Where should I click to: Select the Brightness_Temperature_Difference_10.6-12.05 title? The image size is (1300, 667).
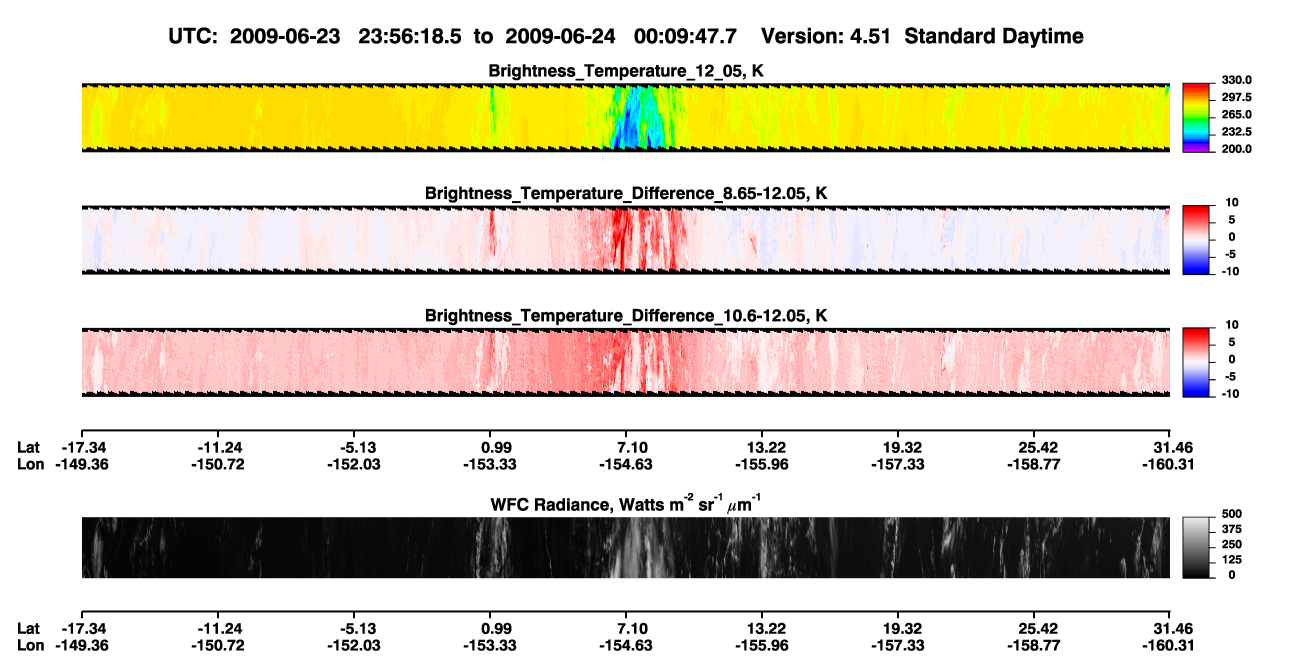(626, 316)
